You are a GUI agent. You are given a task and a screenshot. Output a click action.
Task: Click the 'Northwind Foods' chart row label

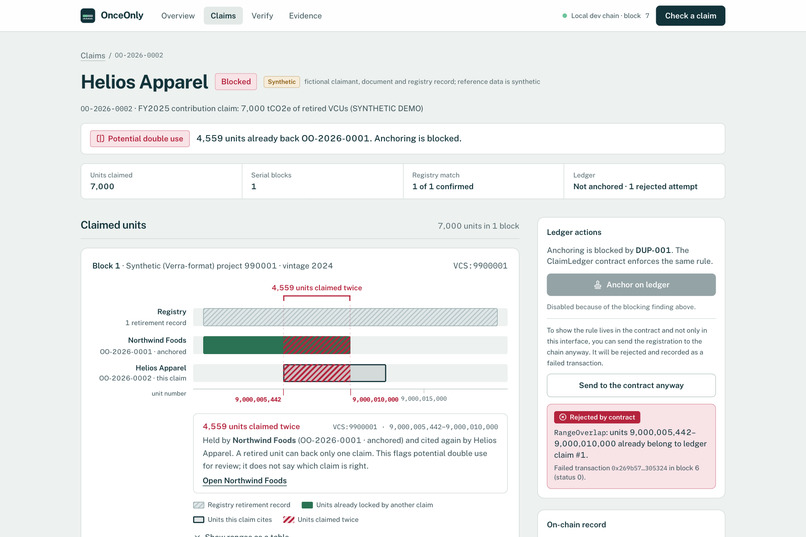click(157, 340)
